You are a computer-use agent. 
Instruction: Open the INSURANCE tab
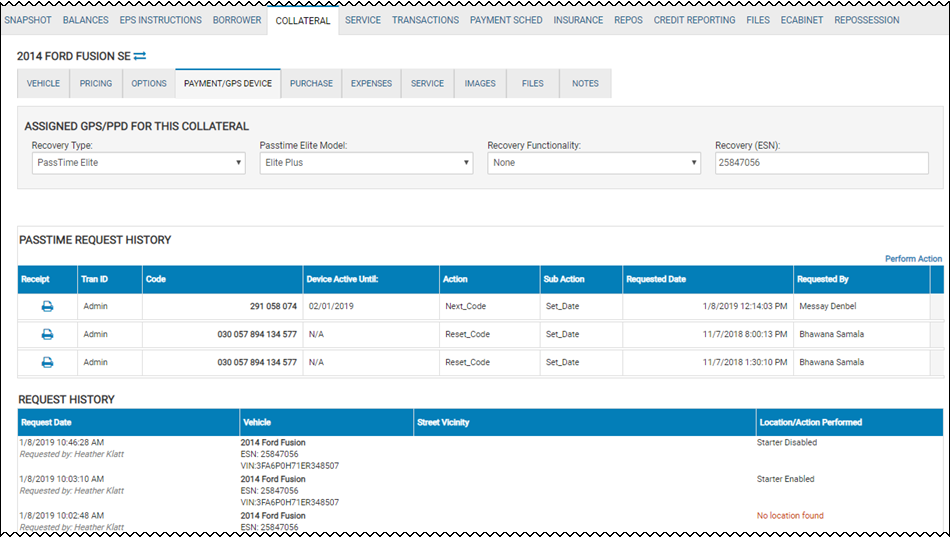point(578,20)
